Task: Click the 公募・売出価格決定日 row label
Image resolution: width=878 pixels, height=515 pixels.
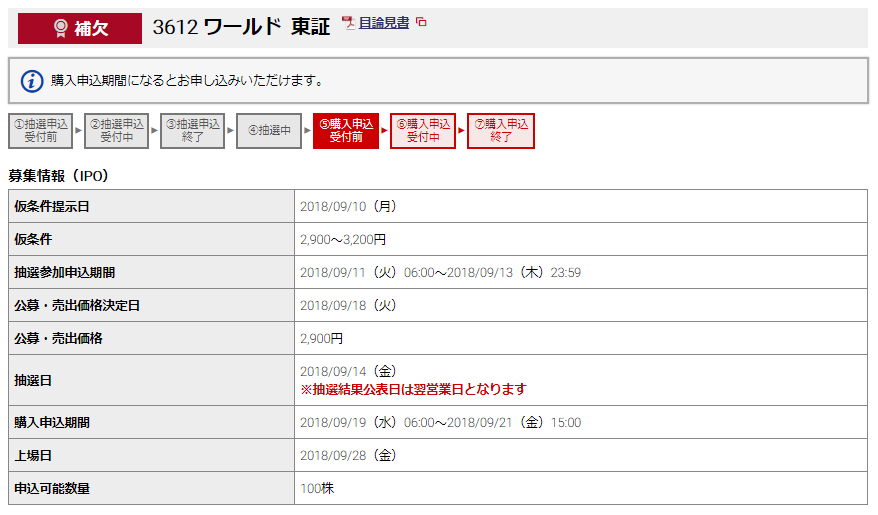Action: 77,306
